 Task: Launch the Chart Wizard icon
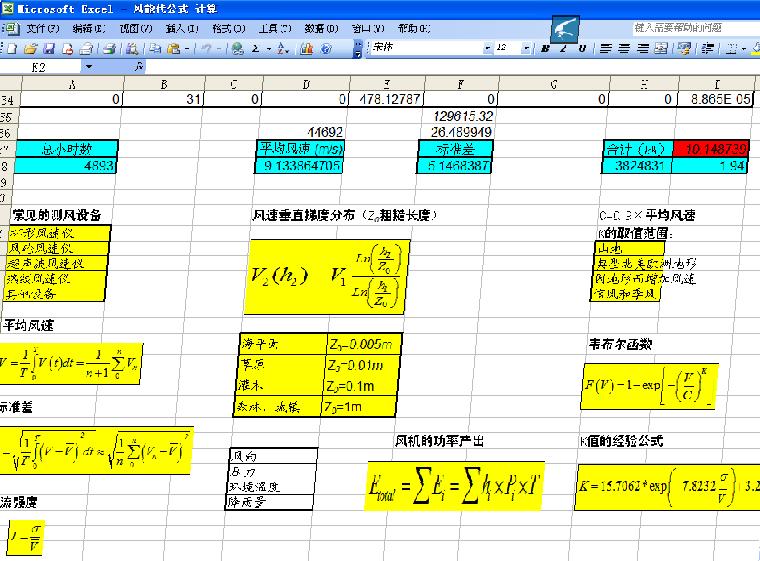[x=307, y=48]
